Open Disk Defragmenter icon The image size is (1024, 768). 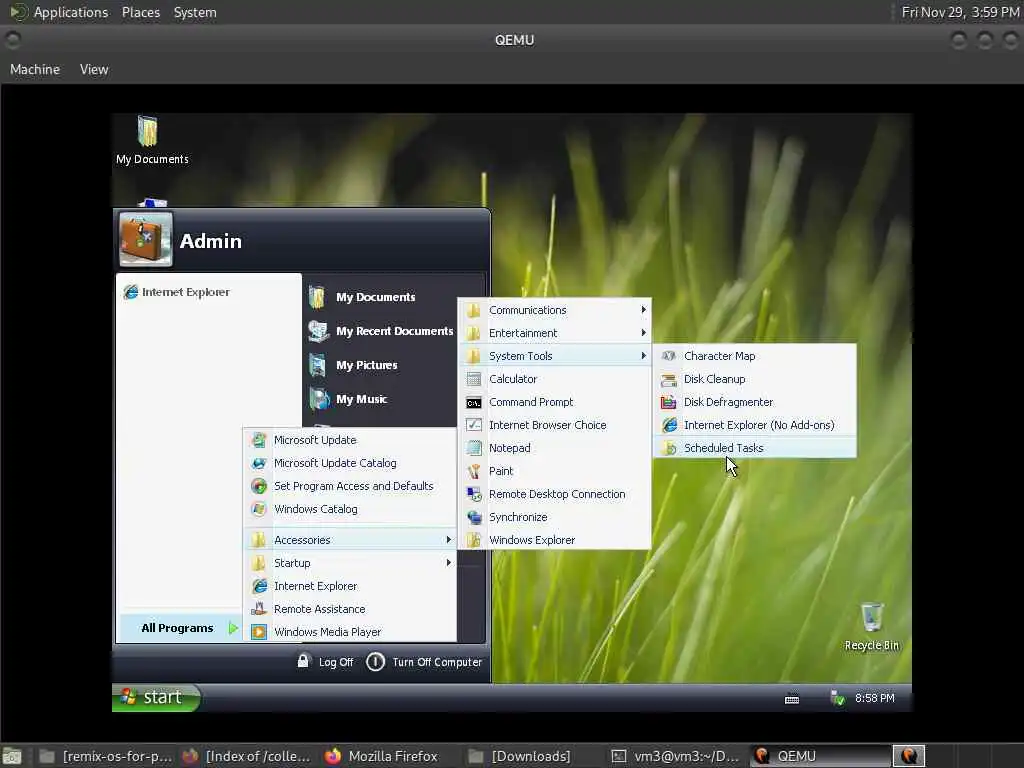coord(668,402)
